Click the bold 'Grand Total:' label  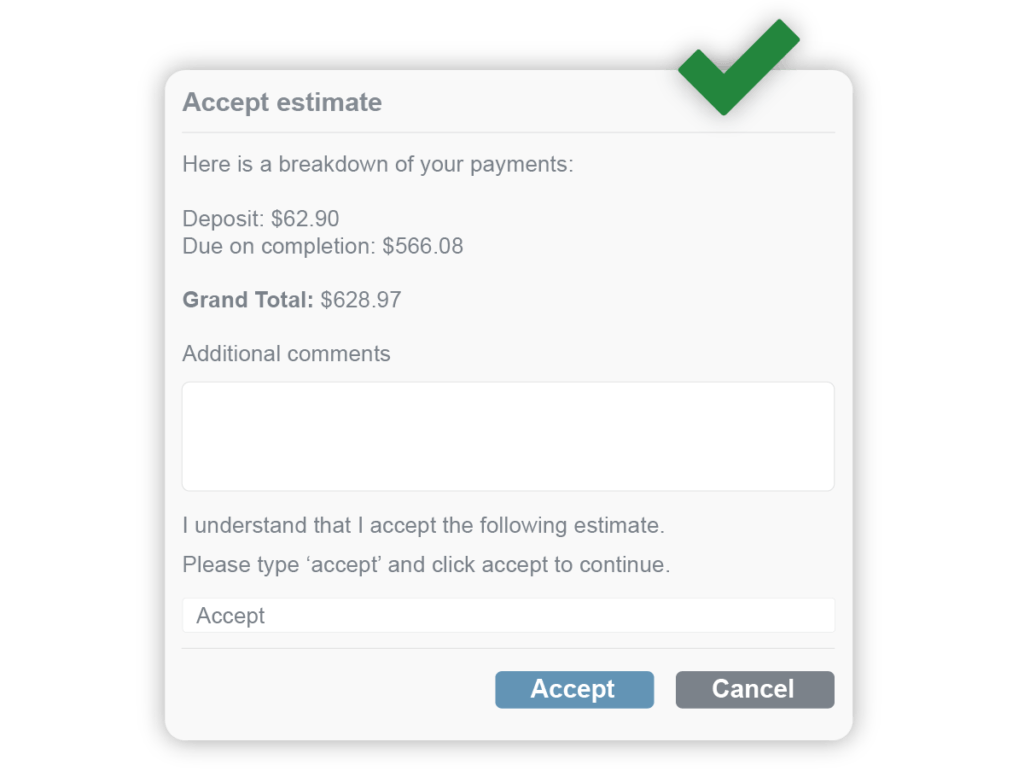(x=248, y=299)
